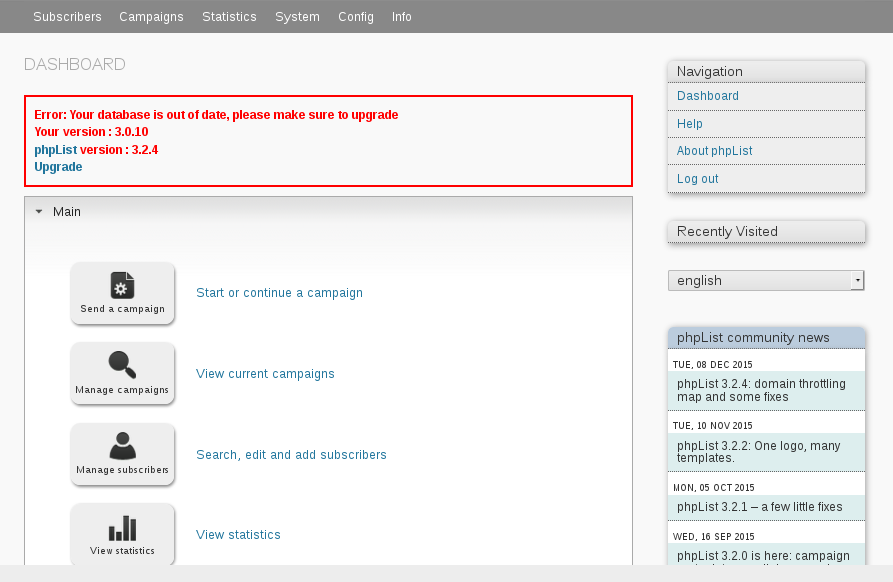Viewport: 893px width, 582px height.
Task: Click the Upgrade link in error box
Action: [x=58, y=167]
